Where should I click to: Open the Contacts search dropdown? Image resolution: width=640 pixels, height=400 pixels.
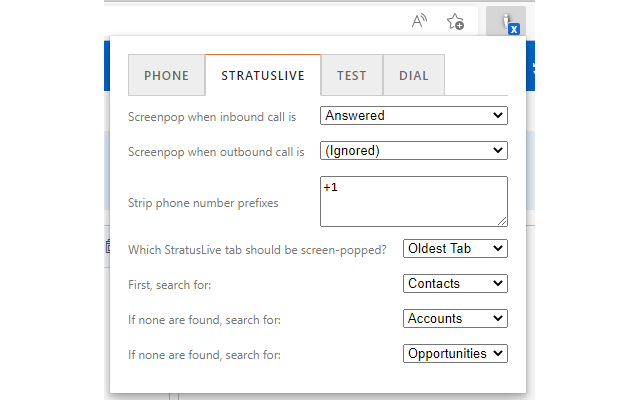click(455, 284)
